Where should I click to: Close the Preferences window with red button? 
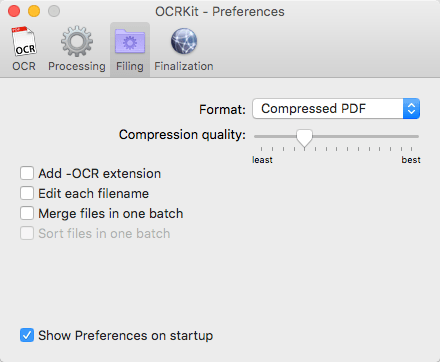(14, 11)
